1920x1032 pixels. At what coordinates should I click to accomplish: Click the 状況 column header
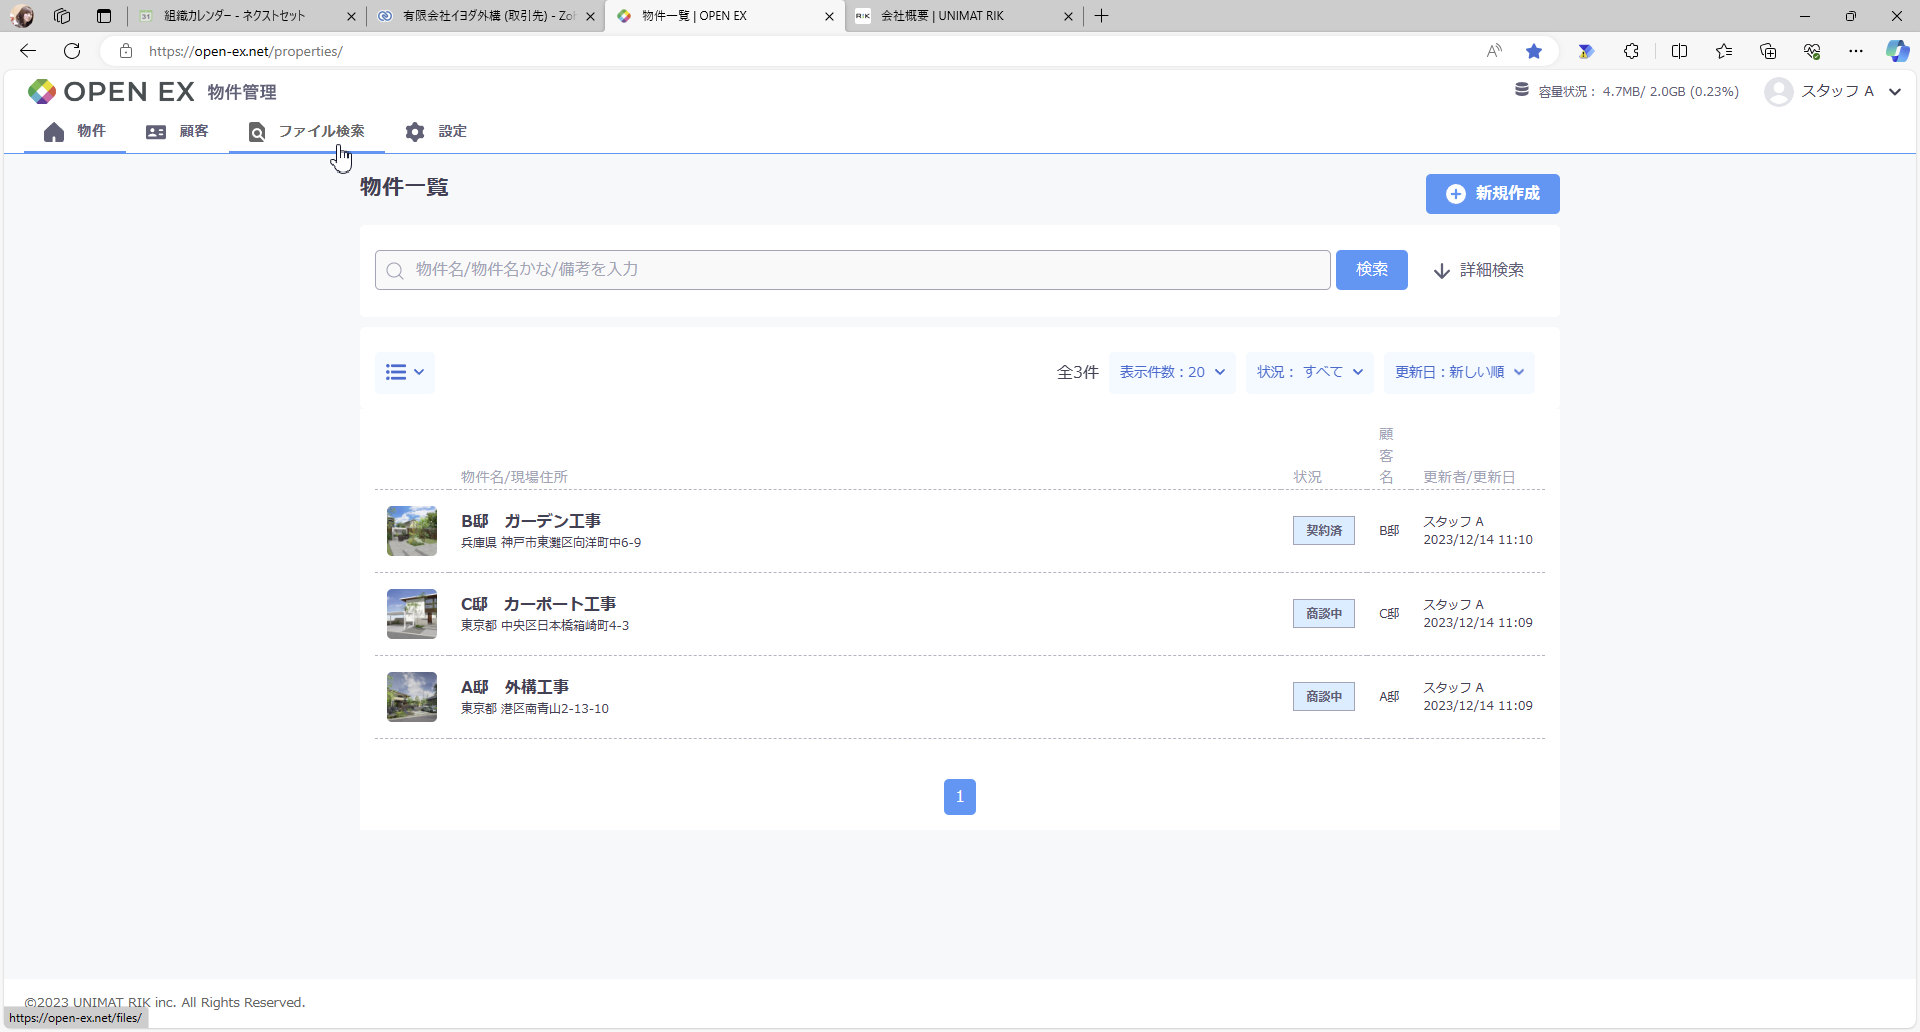(x=1307, y=477)
